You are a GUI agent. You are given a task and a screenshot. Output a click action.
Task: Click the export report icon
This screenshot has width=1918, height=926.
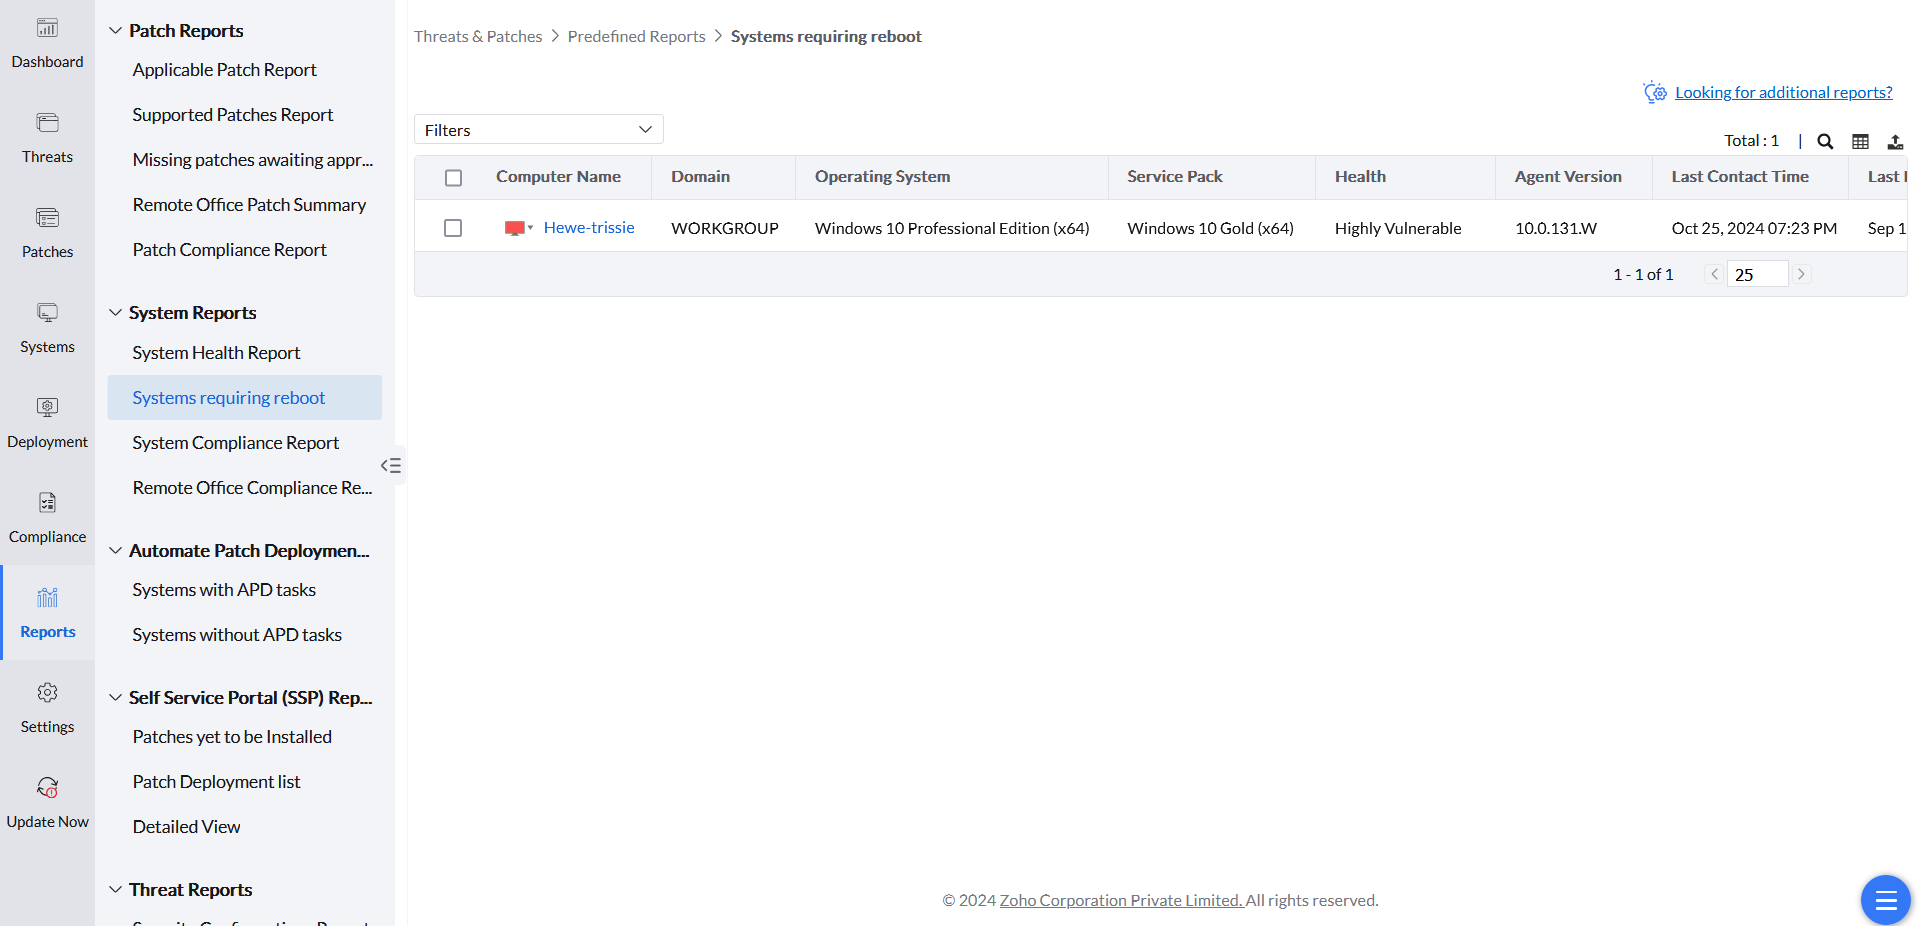coord(1895,141)
